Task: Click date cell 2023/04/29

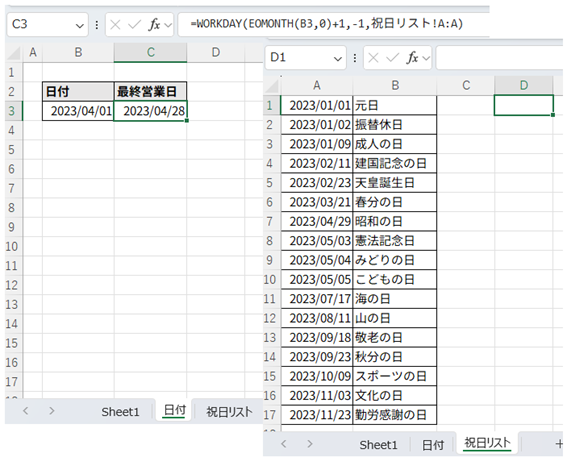Action: pos(317,221)
